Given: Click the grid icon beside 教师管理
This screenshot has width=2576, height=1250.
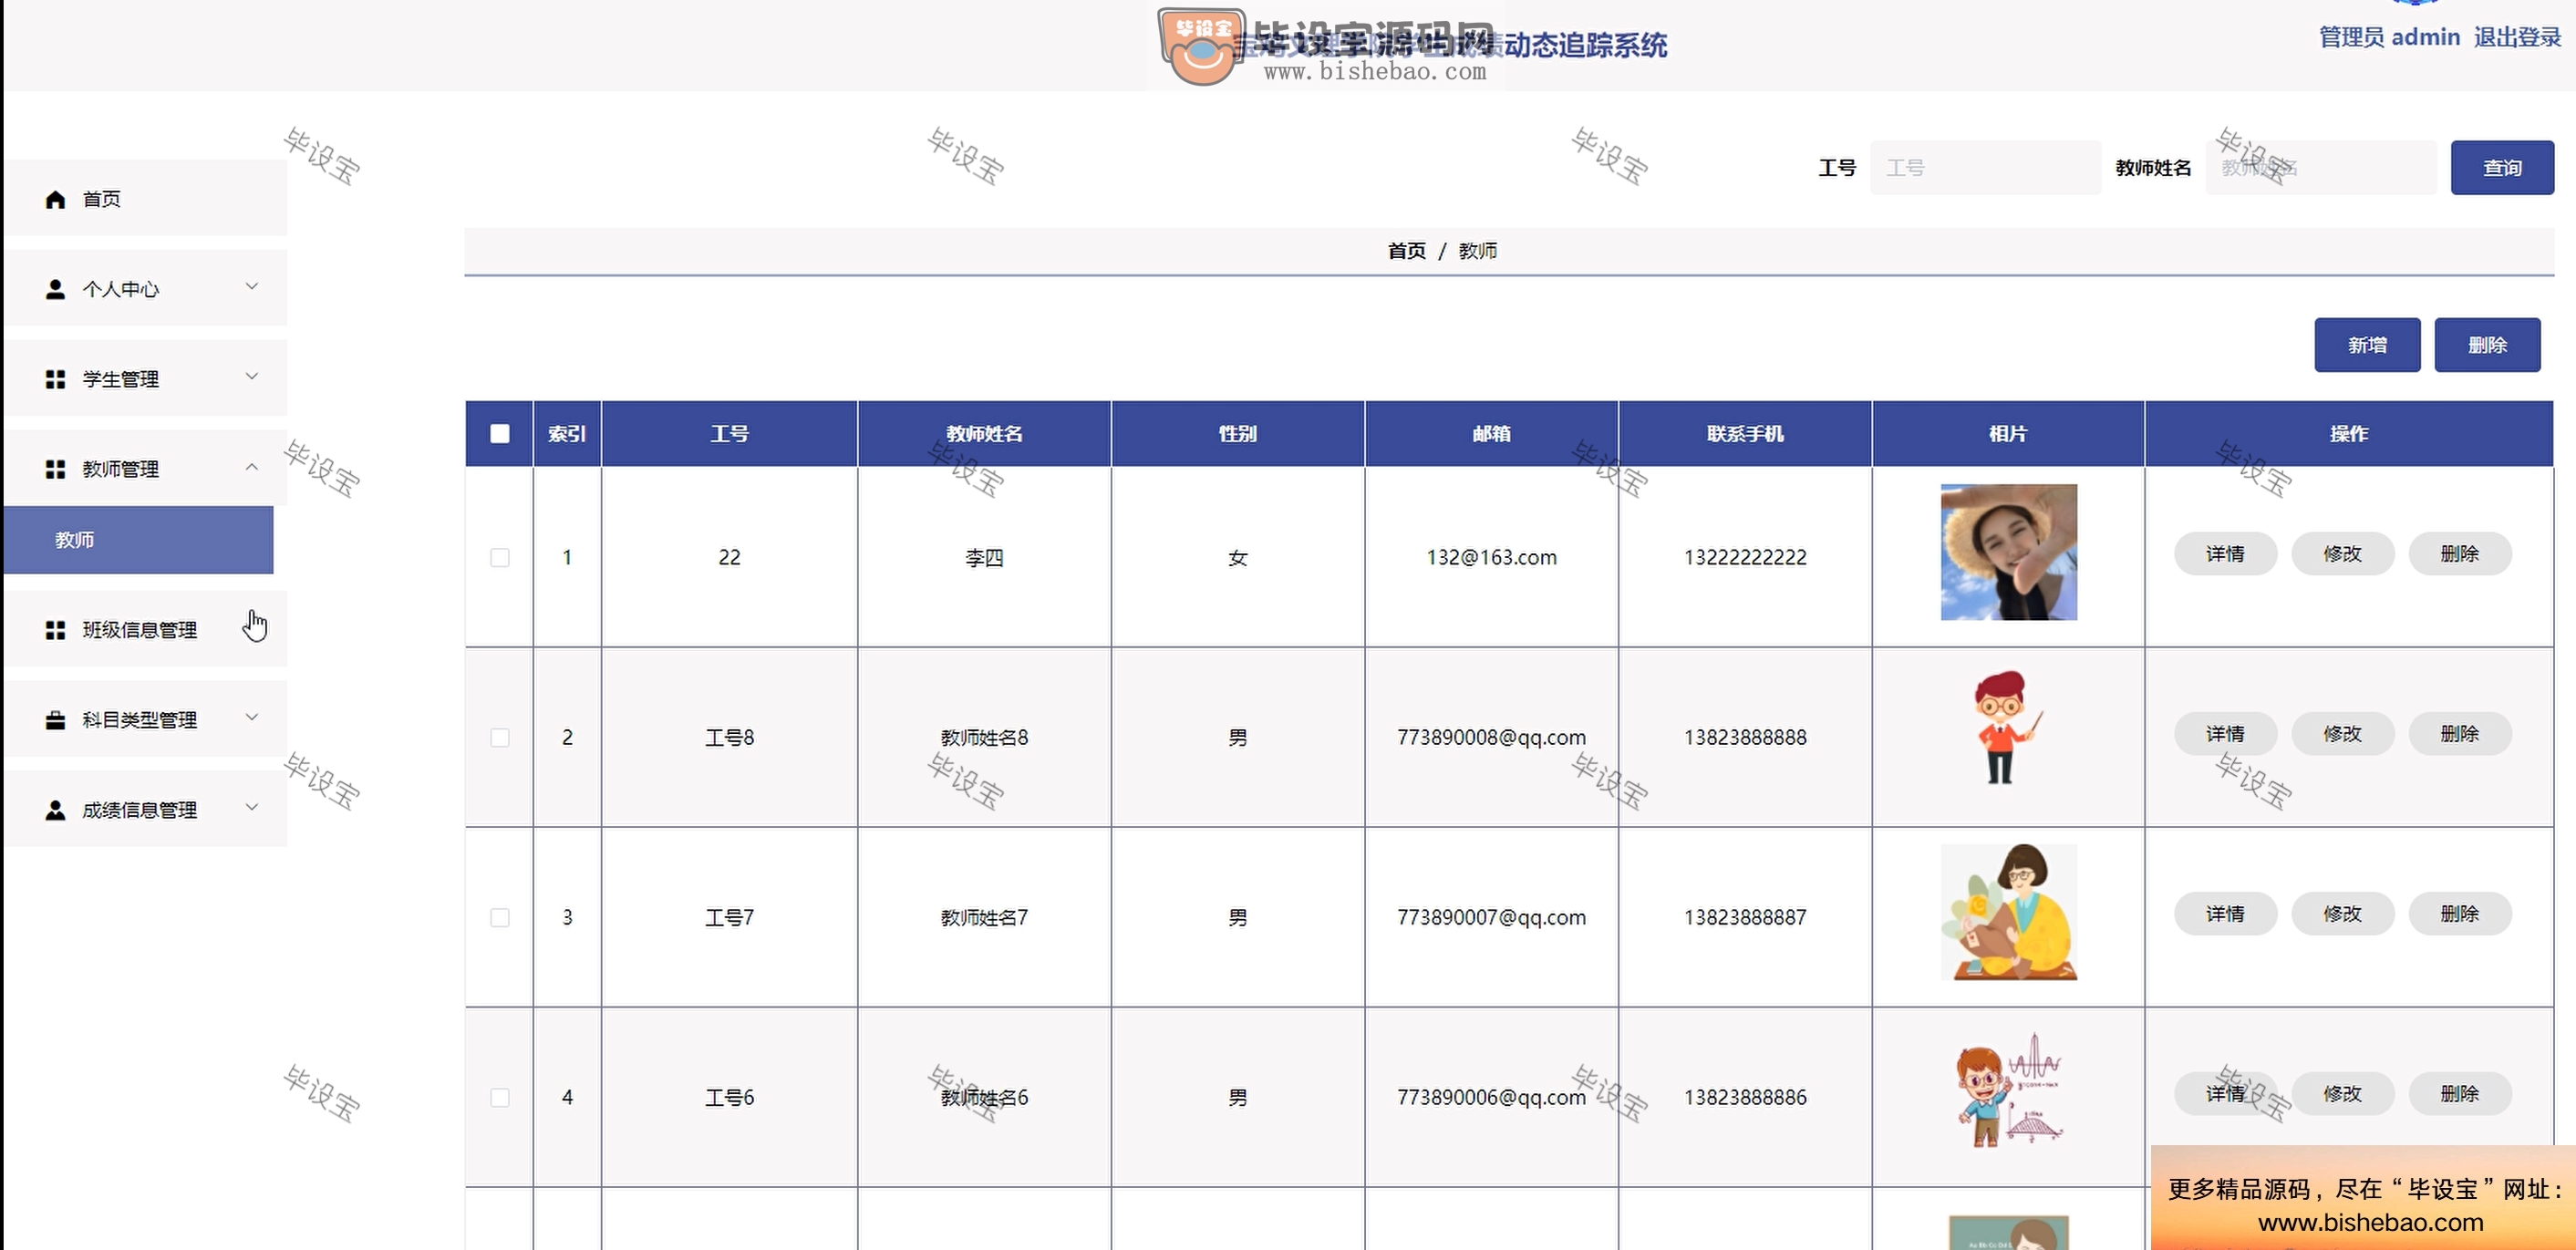Looking at the screenshot, I should [x=55, y=469].
